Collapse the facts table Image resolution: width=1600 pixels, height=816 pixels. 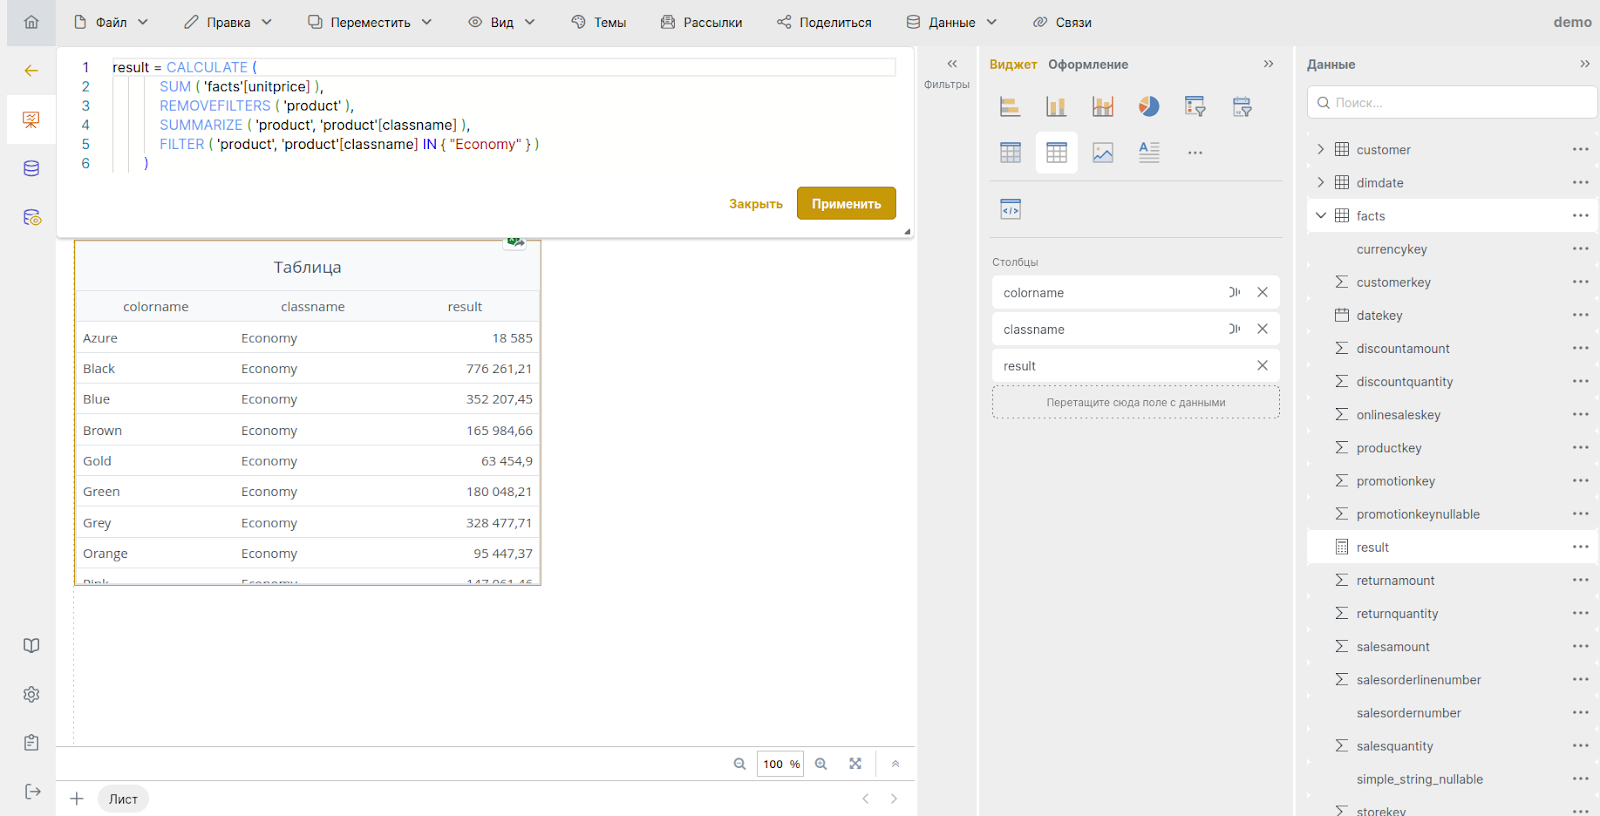coord(1320,215)
